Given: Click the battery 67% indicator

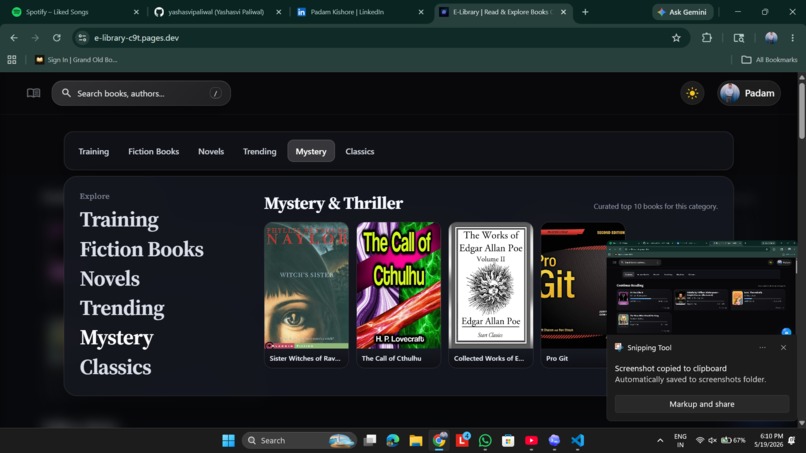Looking at the screenshot, I should [733, 441].
